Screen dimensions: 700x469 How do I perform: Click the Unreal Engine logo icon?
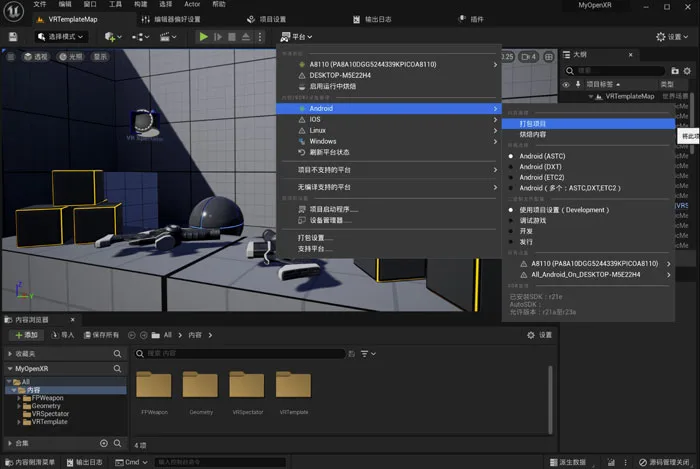pos(13,12)
